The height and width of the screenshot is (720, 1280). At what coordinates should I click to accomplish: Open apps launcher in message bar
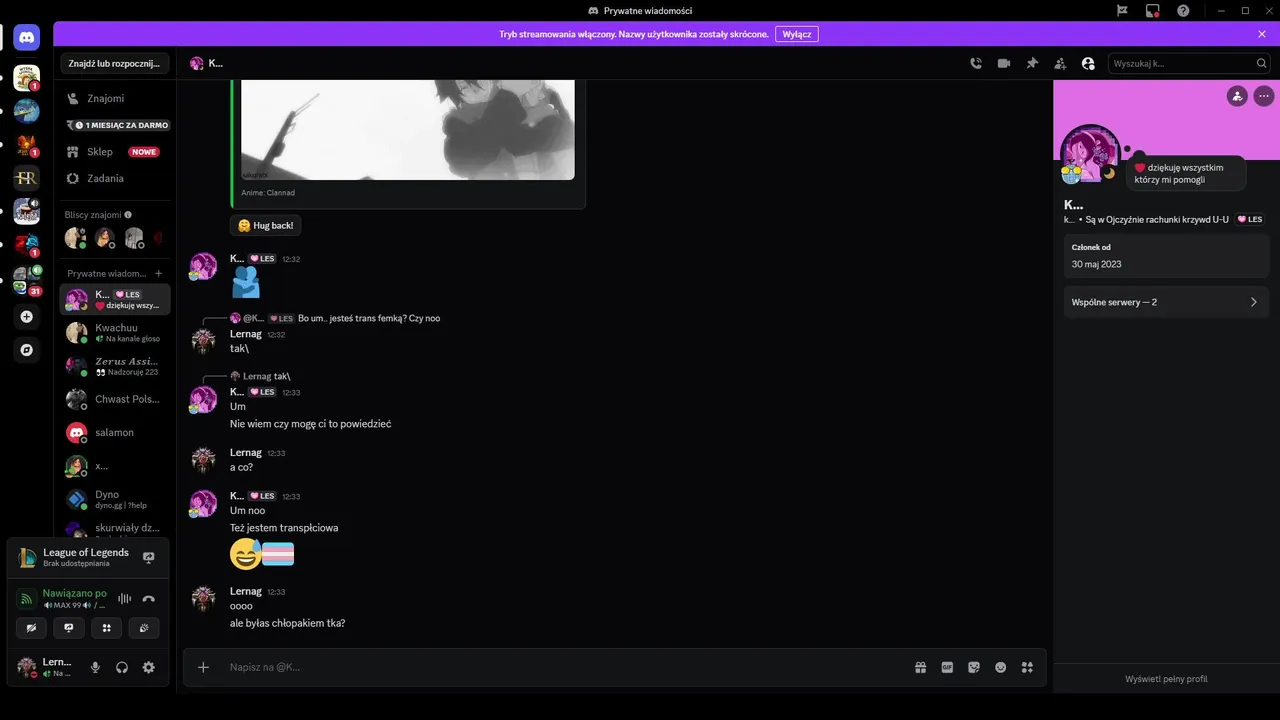coord(1027,667)
